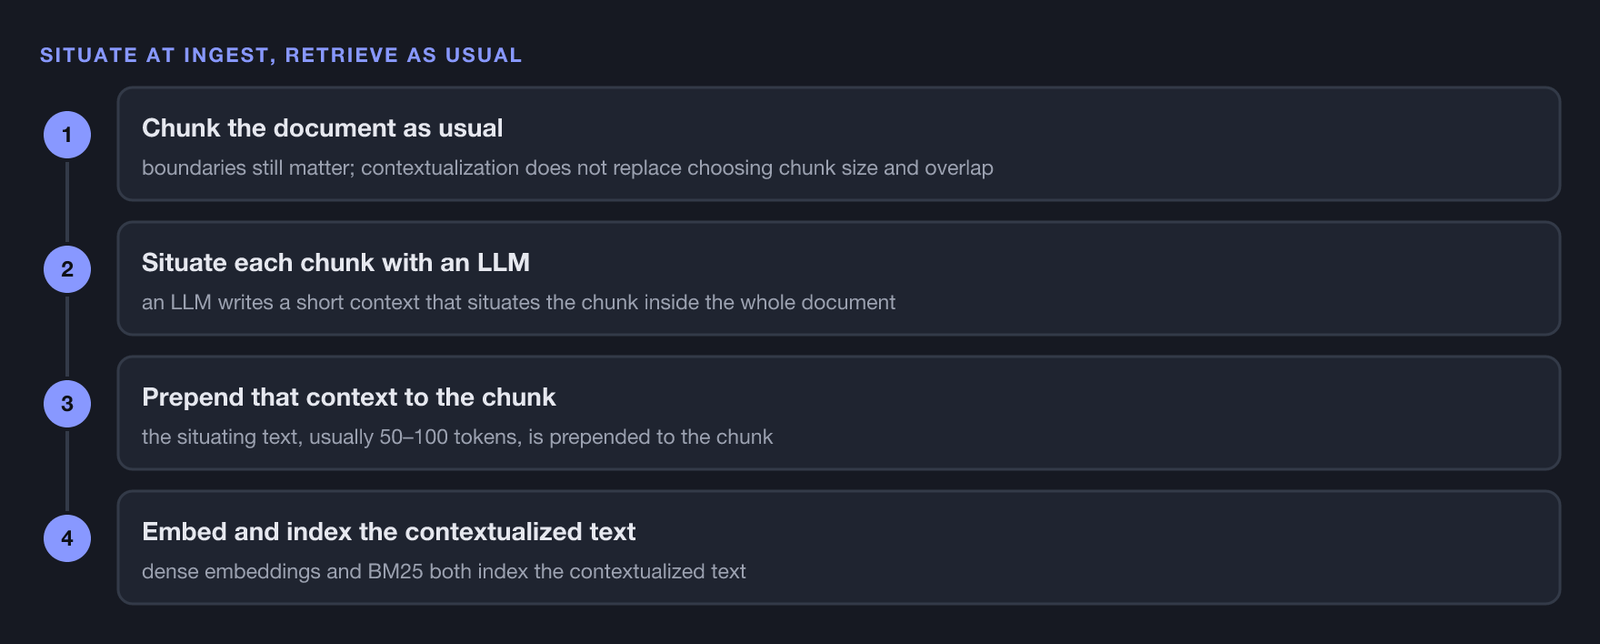Click the 'Prepend that context to the chunk' title

349,397
